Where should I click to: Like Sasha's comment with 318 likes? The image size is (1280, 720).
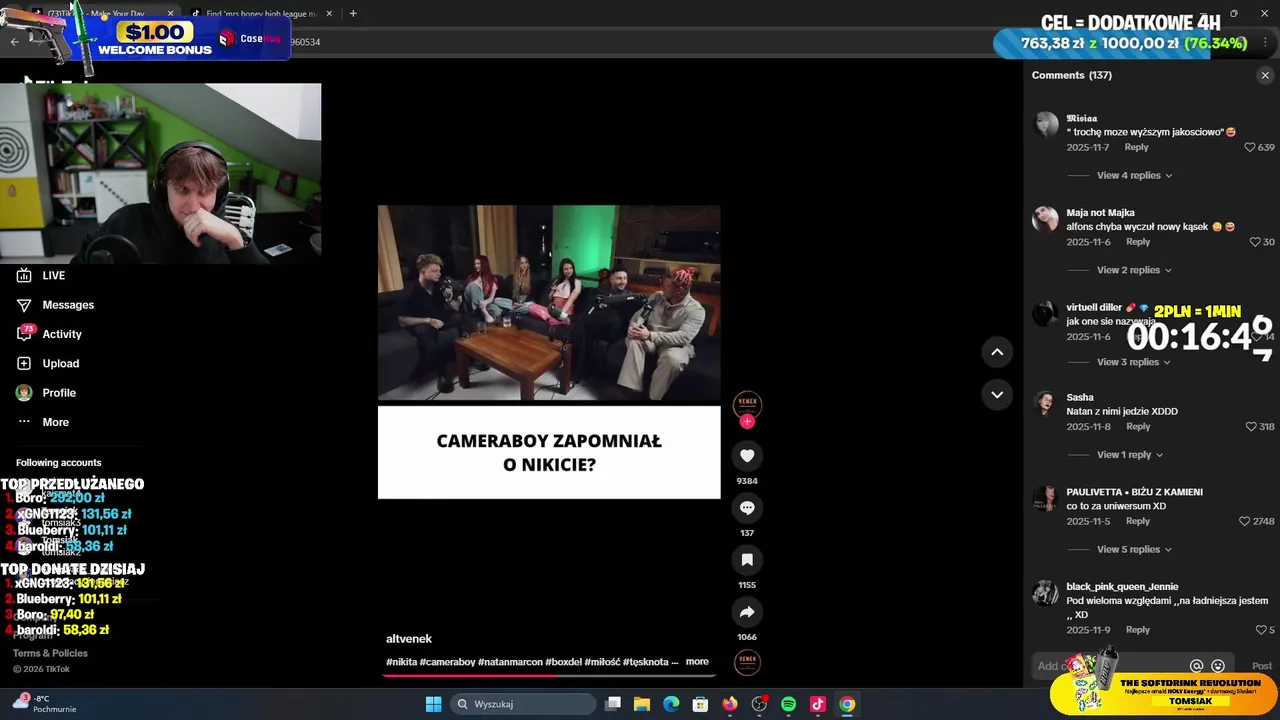(x=1250, y=427)
